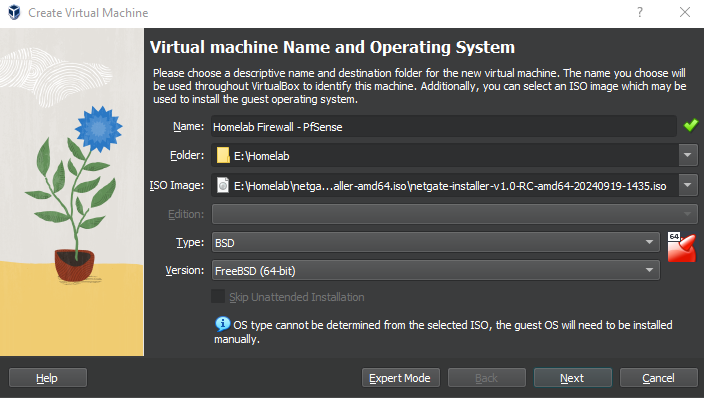Click the Next button
The width and height of the screenshot is (704, 398).
click(x=572, y=378)
